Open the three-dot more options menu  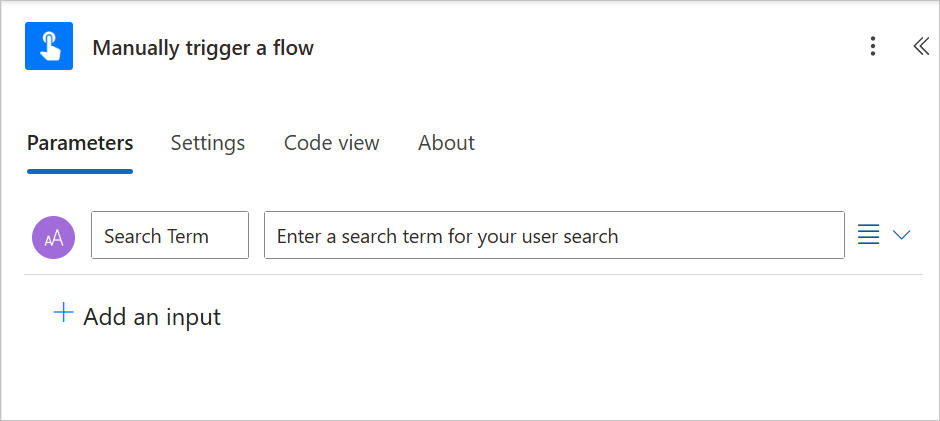[873, 46]
